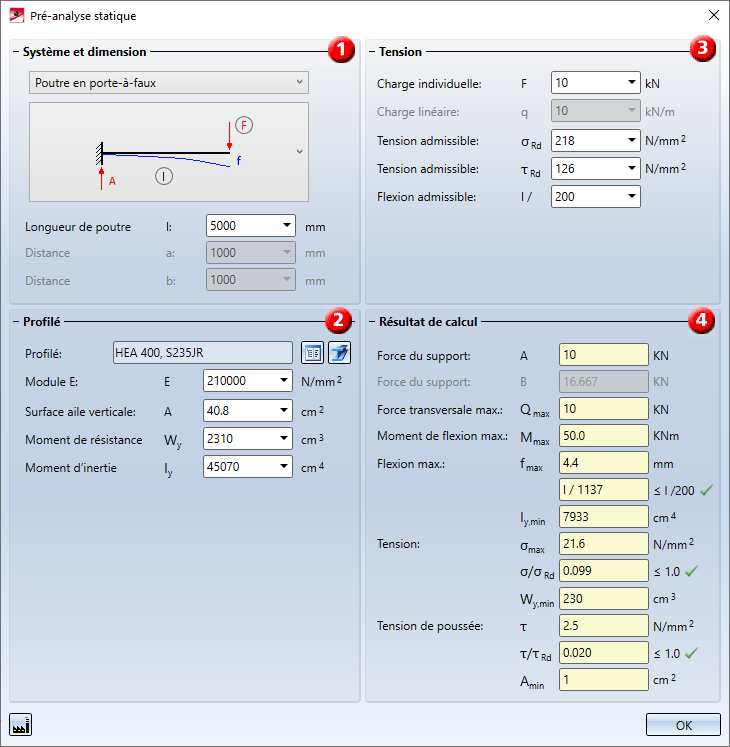
Task: Open the Moment d'inertie Iy dropdown
Action: (284, 467)
